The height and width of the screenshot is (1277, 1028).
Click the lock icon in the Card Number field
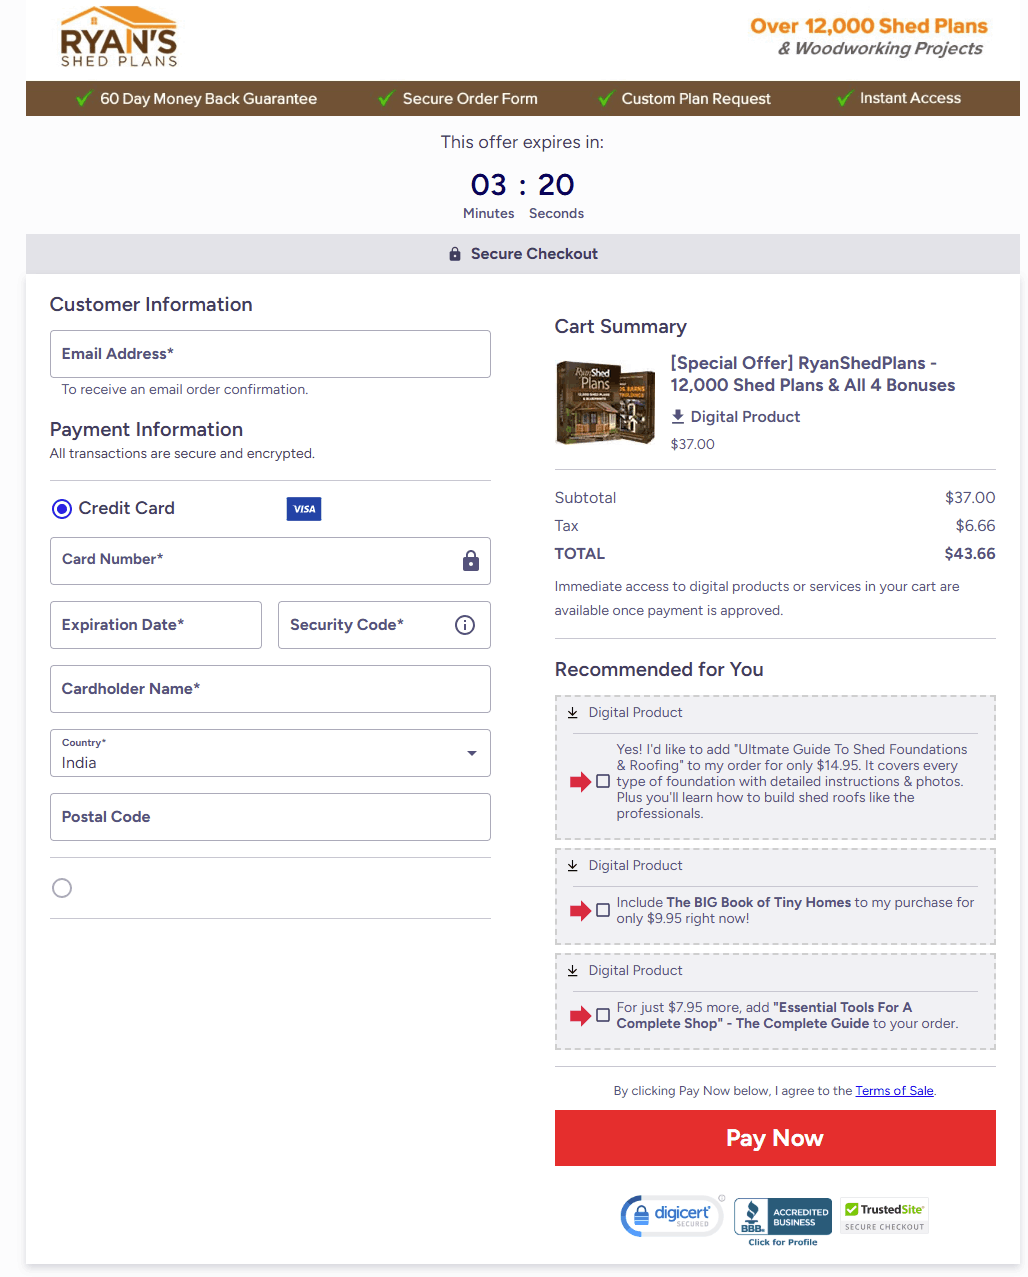[470, 561]
